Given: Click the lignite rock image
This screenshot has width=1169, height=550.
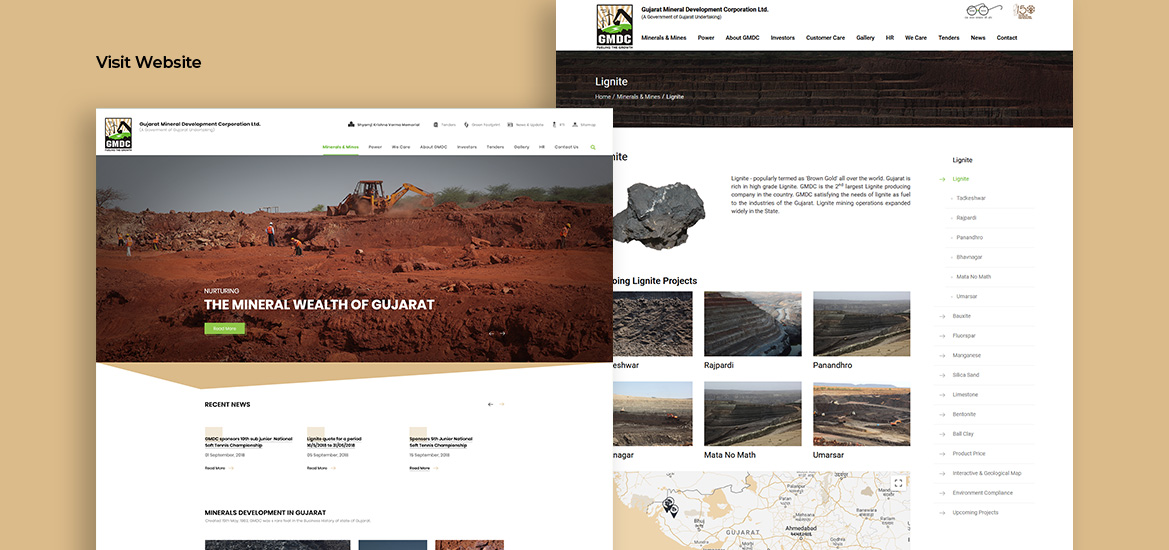Looking at the screenshot, I should point(659,215).
